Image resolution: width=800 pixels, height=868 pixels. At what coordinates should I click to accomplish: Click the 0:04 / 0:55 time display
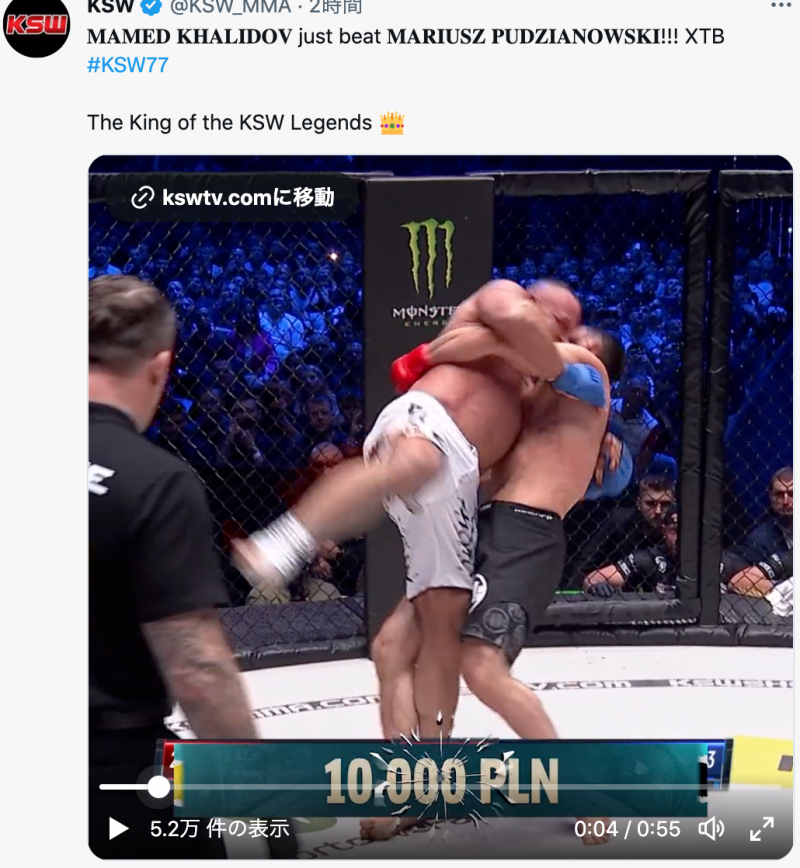[627, 829]
